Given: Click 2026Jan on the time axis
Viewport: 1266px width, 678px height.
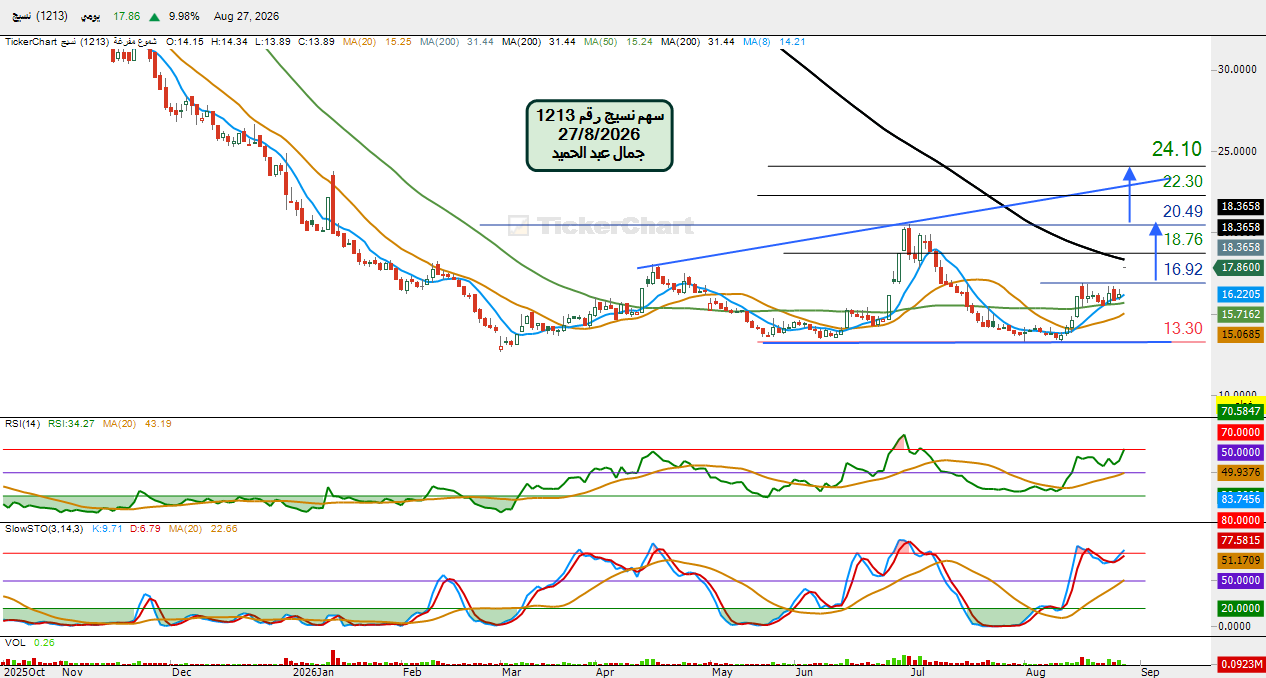Looking at the screenshot, I should click(313, 672).
